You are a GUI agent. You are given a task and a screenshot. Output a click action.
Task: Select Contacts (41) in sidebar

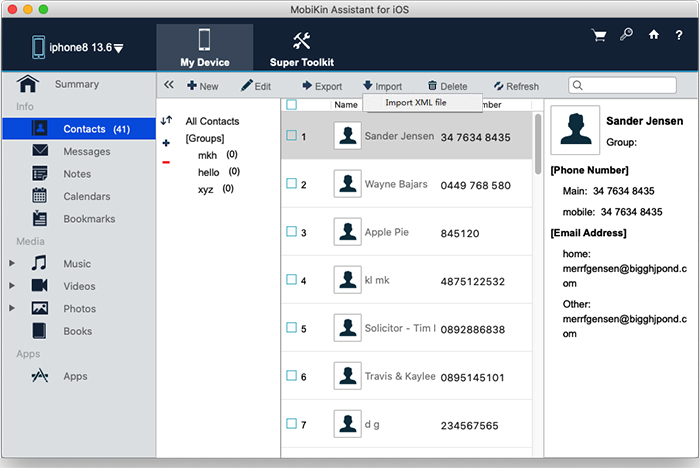pyautogui.click(x=79, y=129)
